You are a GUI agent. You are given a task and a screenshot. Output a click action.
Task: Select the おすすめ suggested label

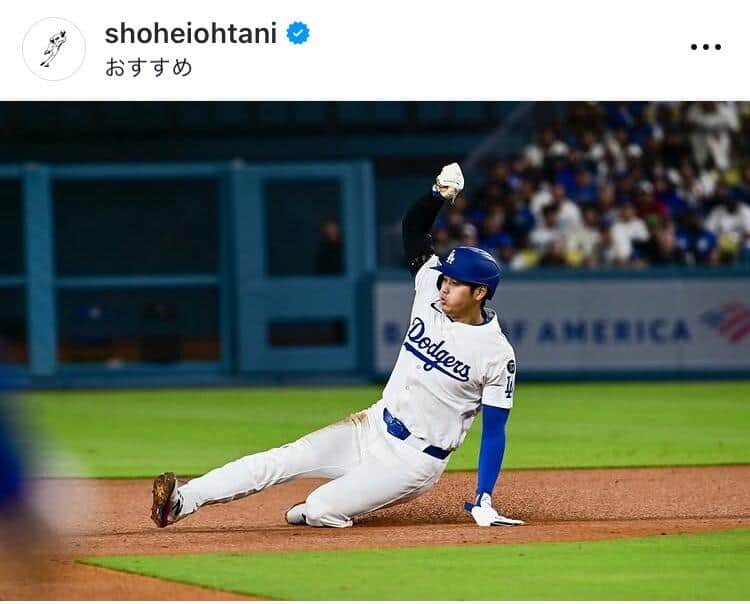[x=148, y=67]
